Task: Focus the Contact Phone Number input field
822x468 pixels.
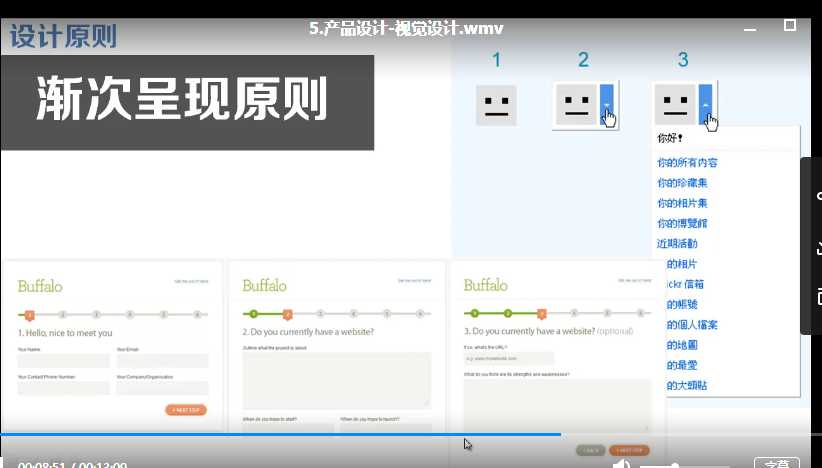Action: click(63, 388)
